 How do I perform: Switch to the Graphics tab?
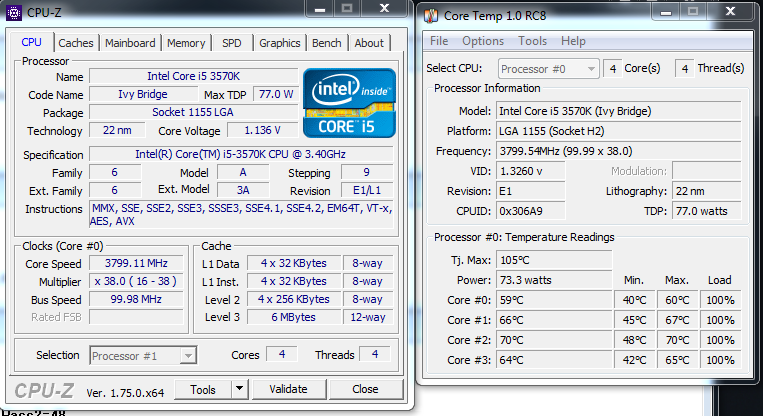pos(279,43)
